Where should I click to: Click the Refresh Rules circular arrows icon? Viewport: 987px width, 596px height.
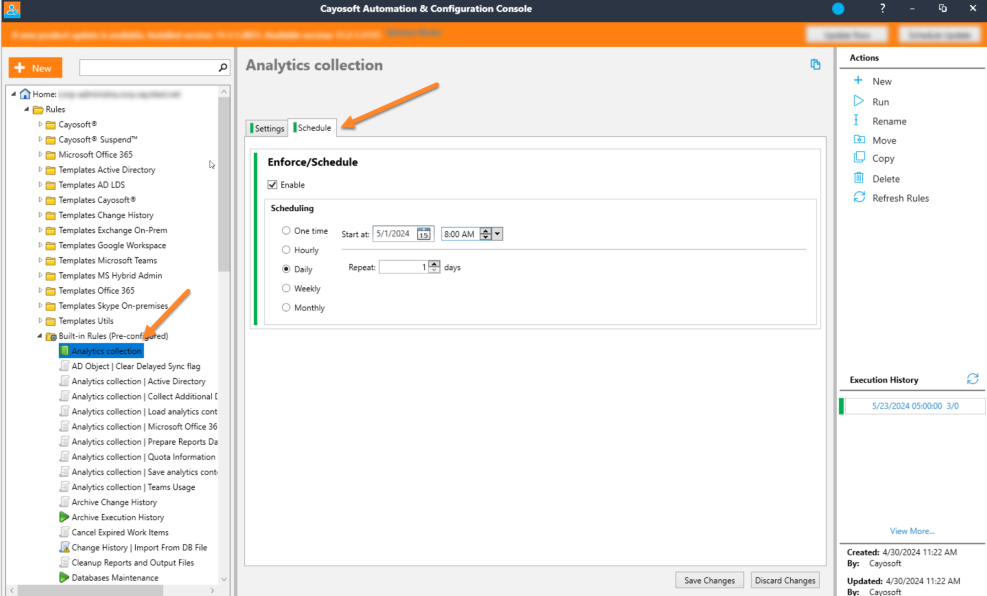[x=859, y=198]
